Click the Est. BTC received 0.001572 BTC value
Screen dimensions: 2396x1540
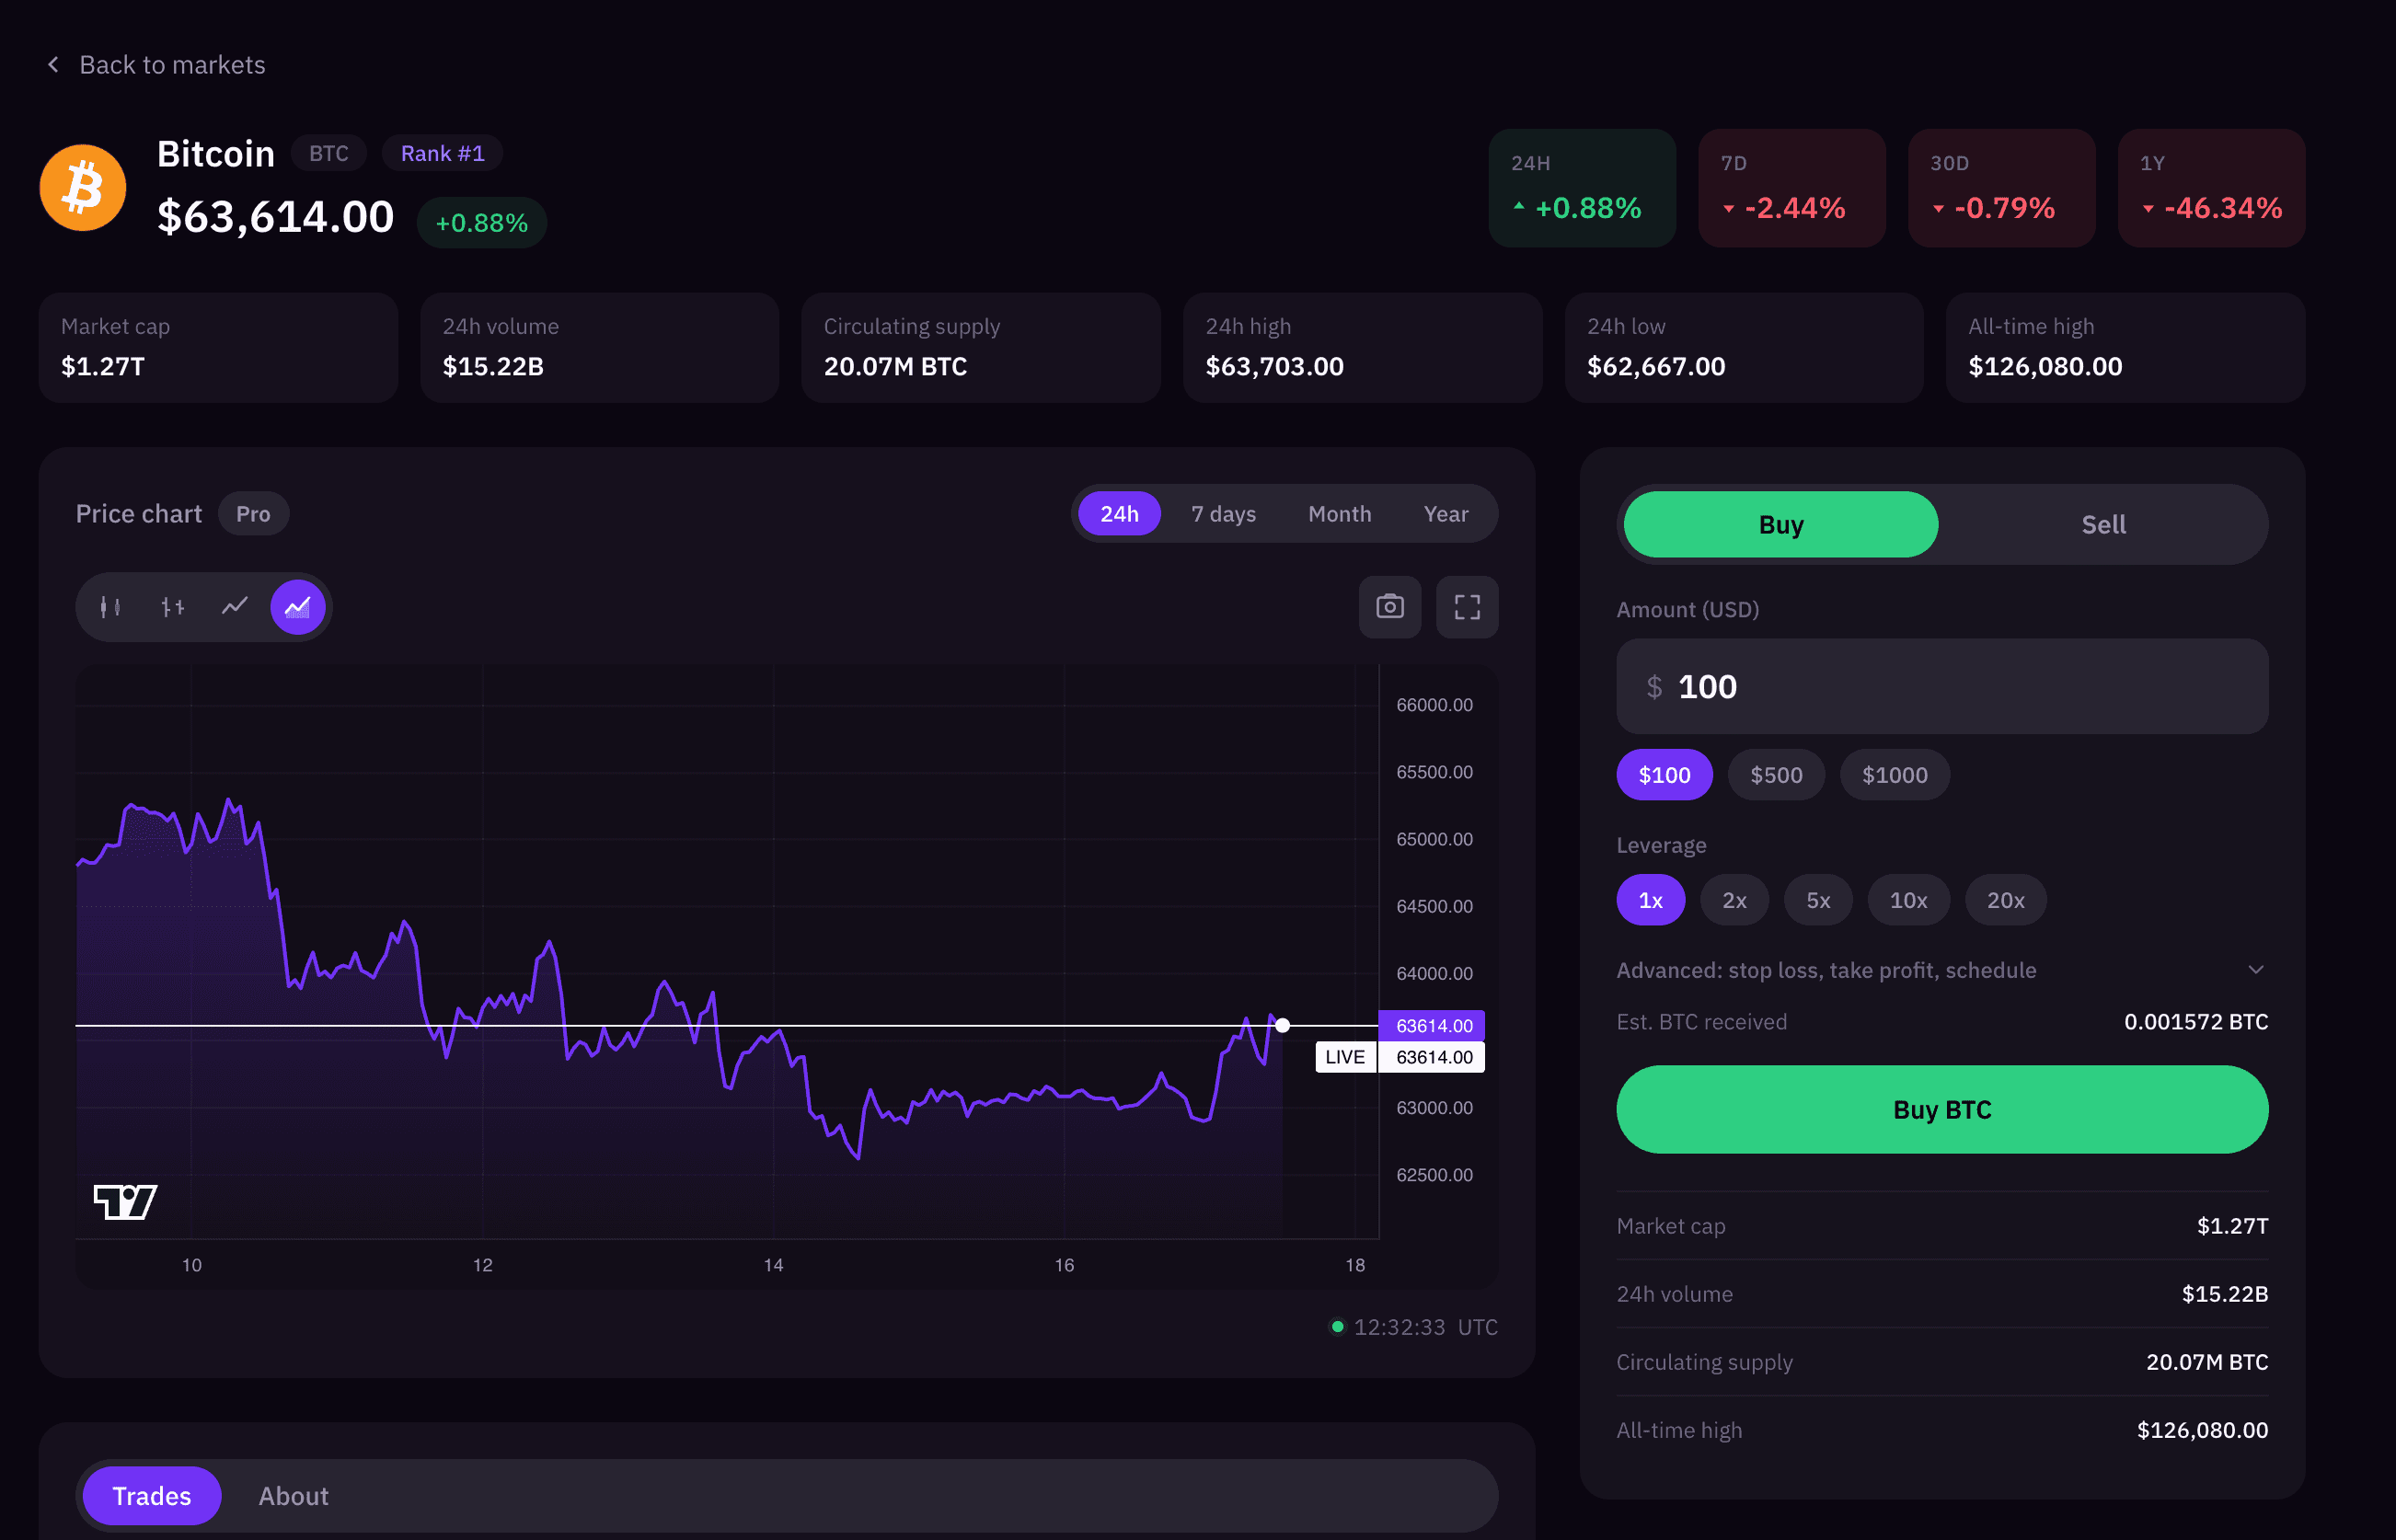tap(2196, 1022)
